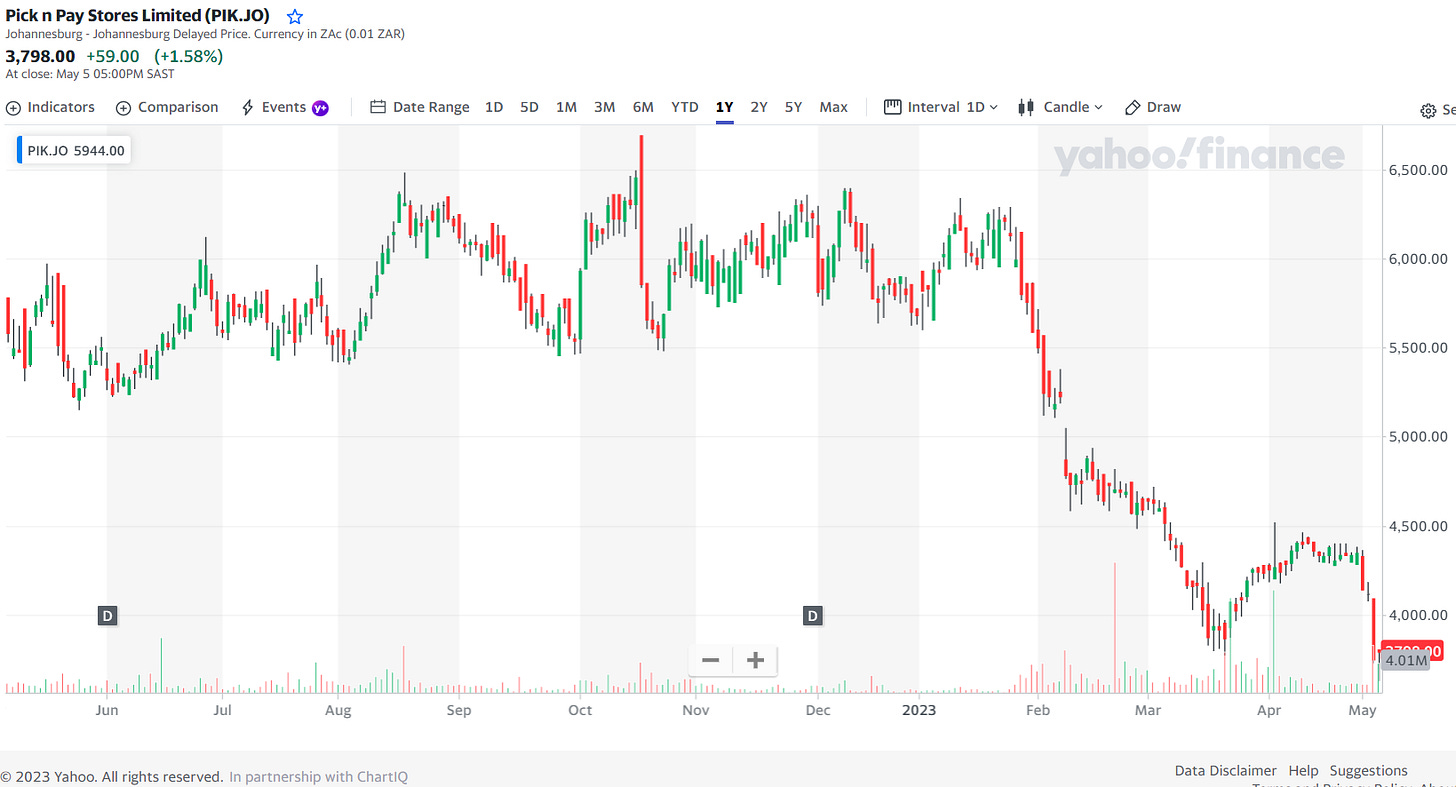Open the Indicators menu
The image size is (1456, 787).
point(50,107)
